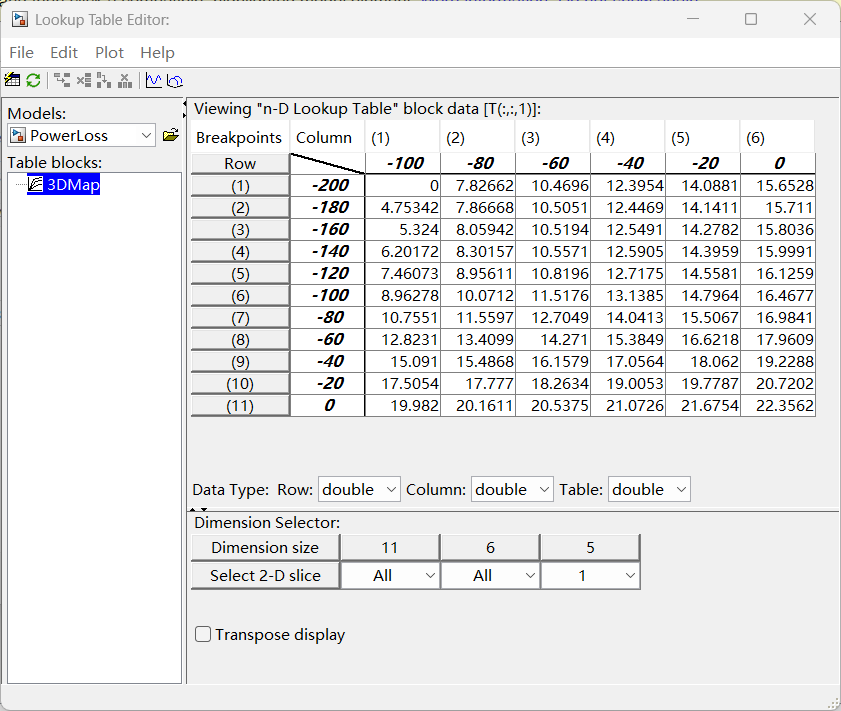Open the File menu
Viewport: 841px width, 711px height.
tap(21, 53)
